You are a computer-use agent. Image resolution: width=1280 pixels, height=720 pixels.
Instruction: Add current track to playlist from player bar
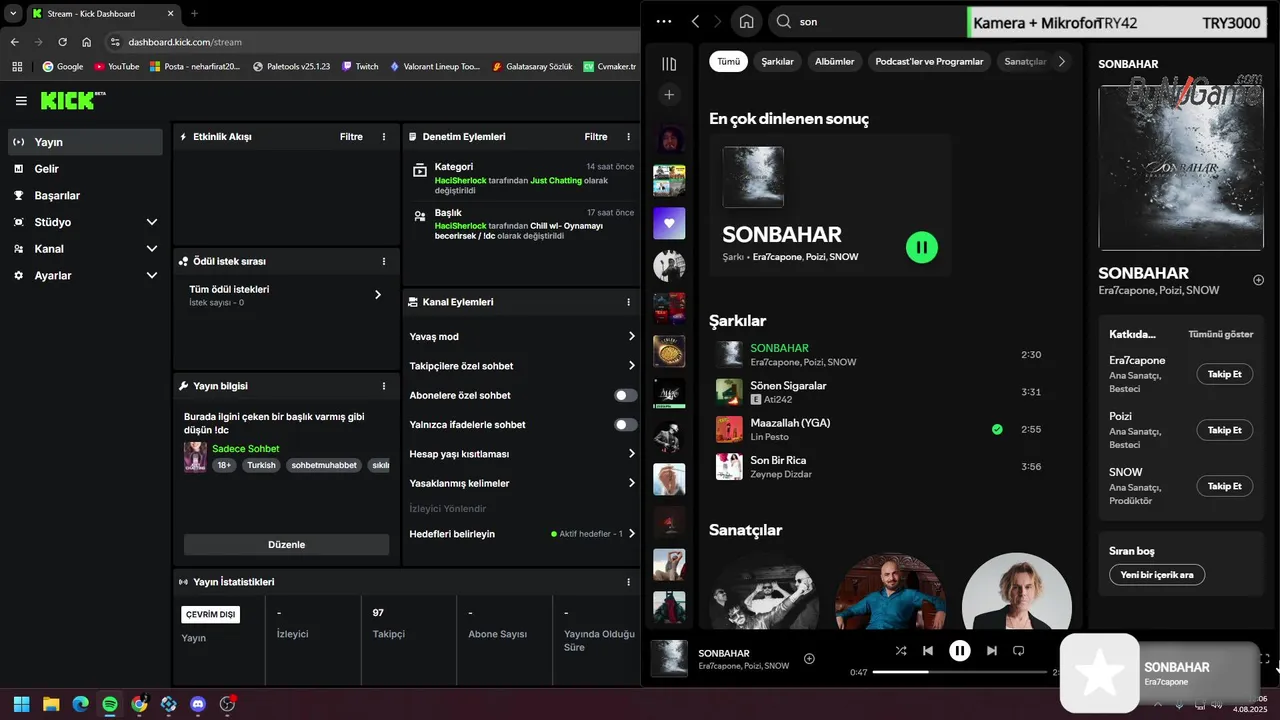pyautogui.click(x=809, y=658)
